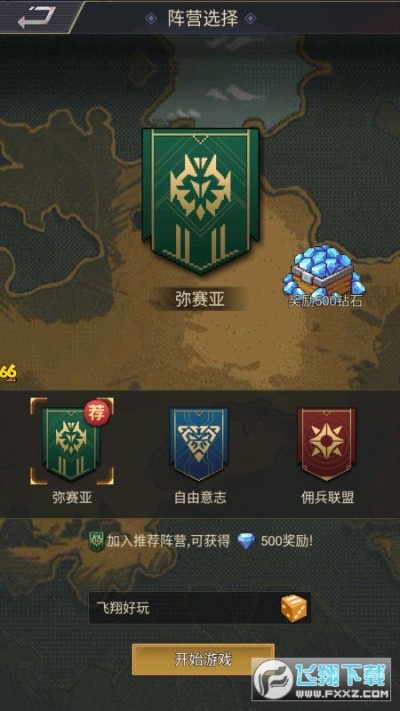Edit the player name field 飞翔好玩
Screen dimensions: 400x711
click(x=200, y=608)
